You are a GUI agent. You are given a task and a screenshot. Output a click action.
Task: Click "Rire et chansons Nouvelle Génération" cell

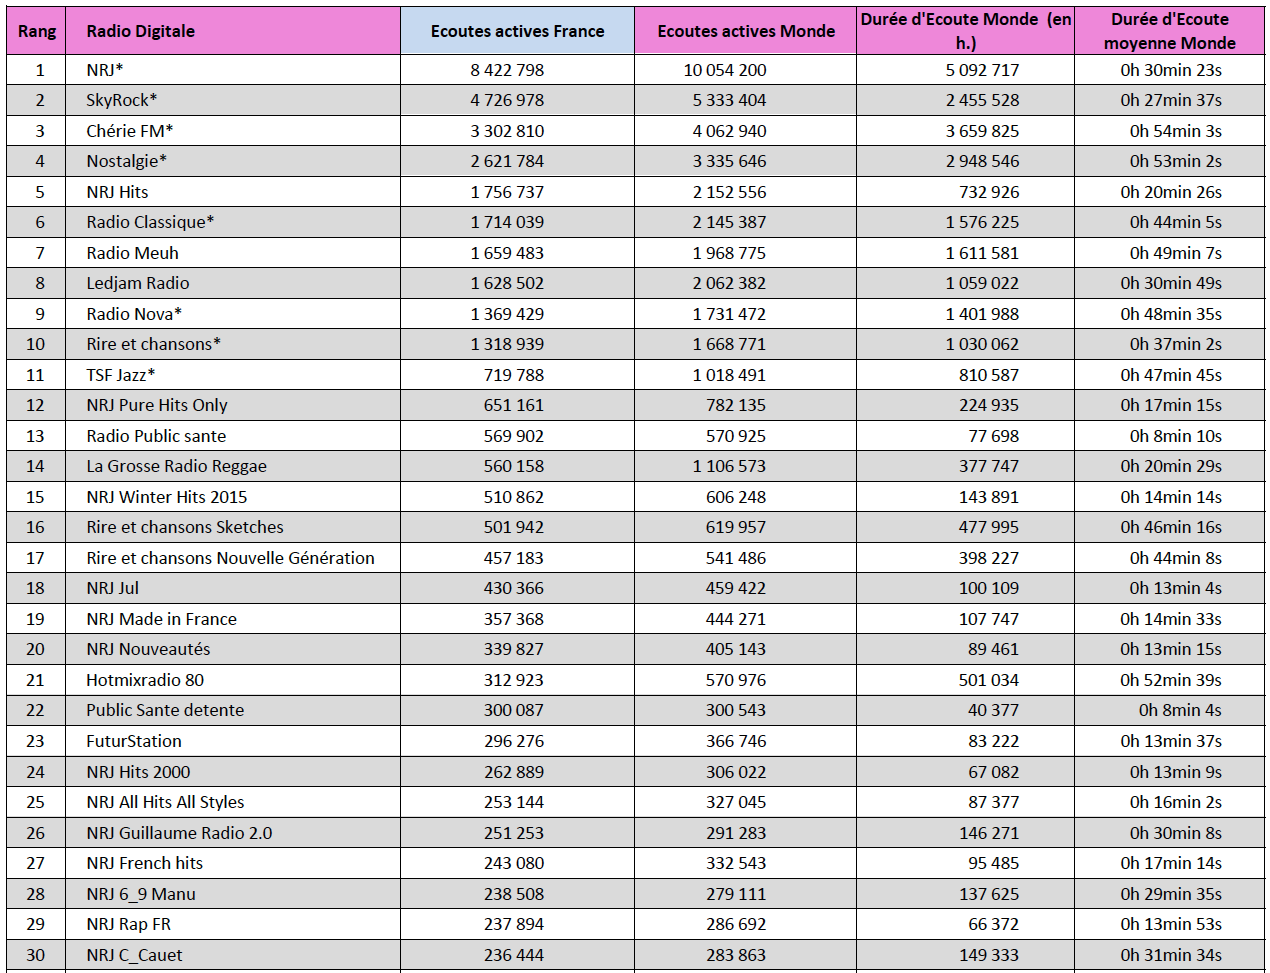pyautogui.click(x=230, y=558)
